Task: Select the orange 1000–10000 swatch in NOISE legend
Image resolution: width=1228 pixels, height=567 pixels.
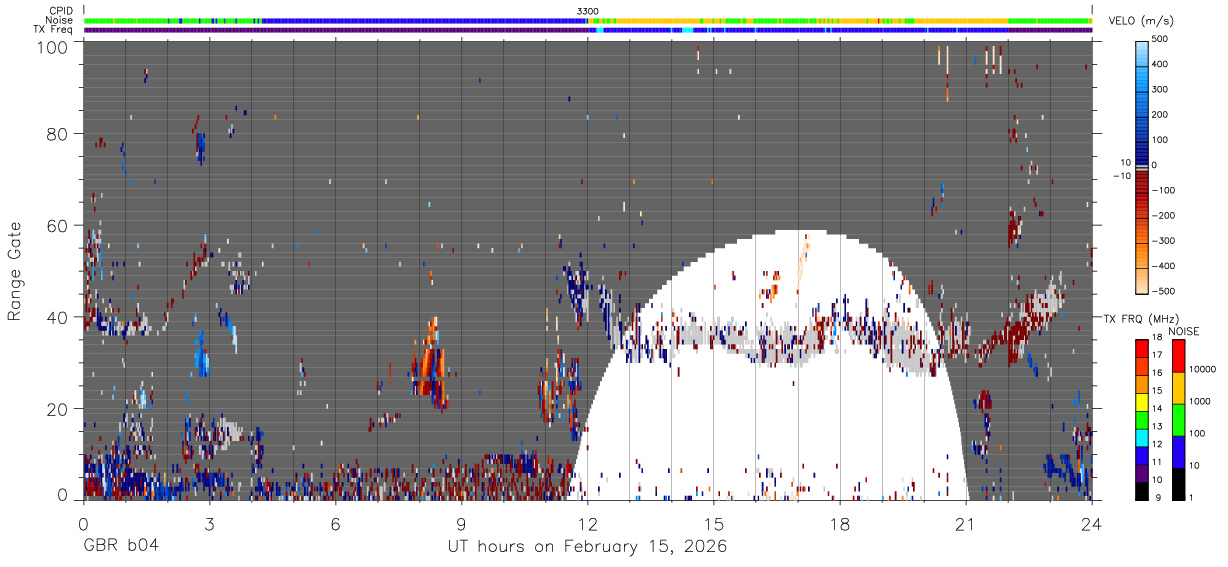Action: 1178,387
